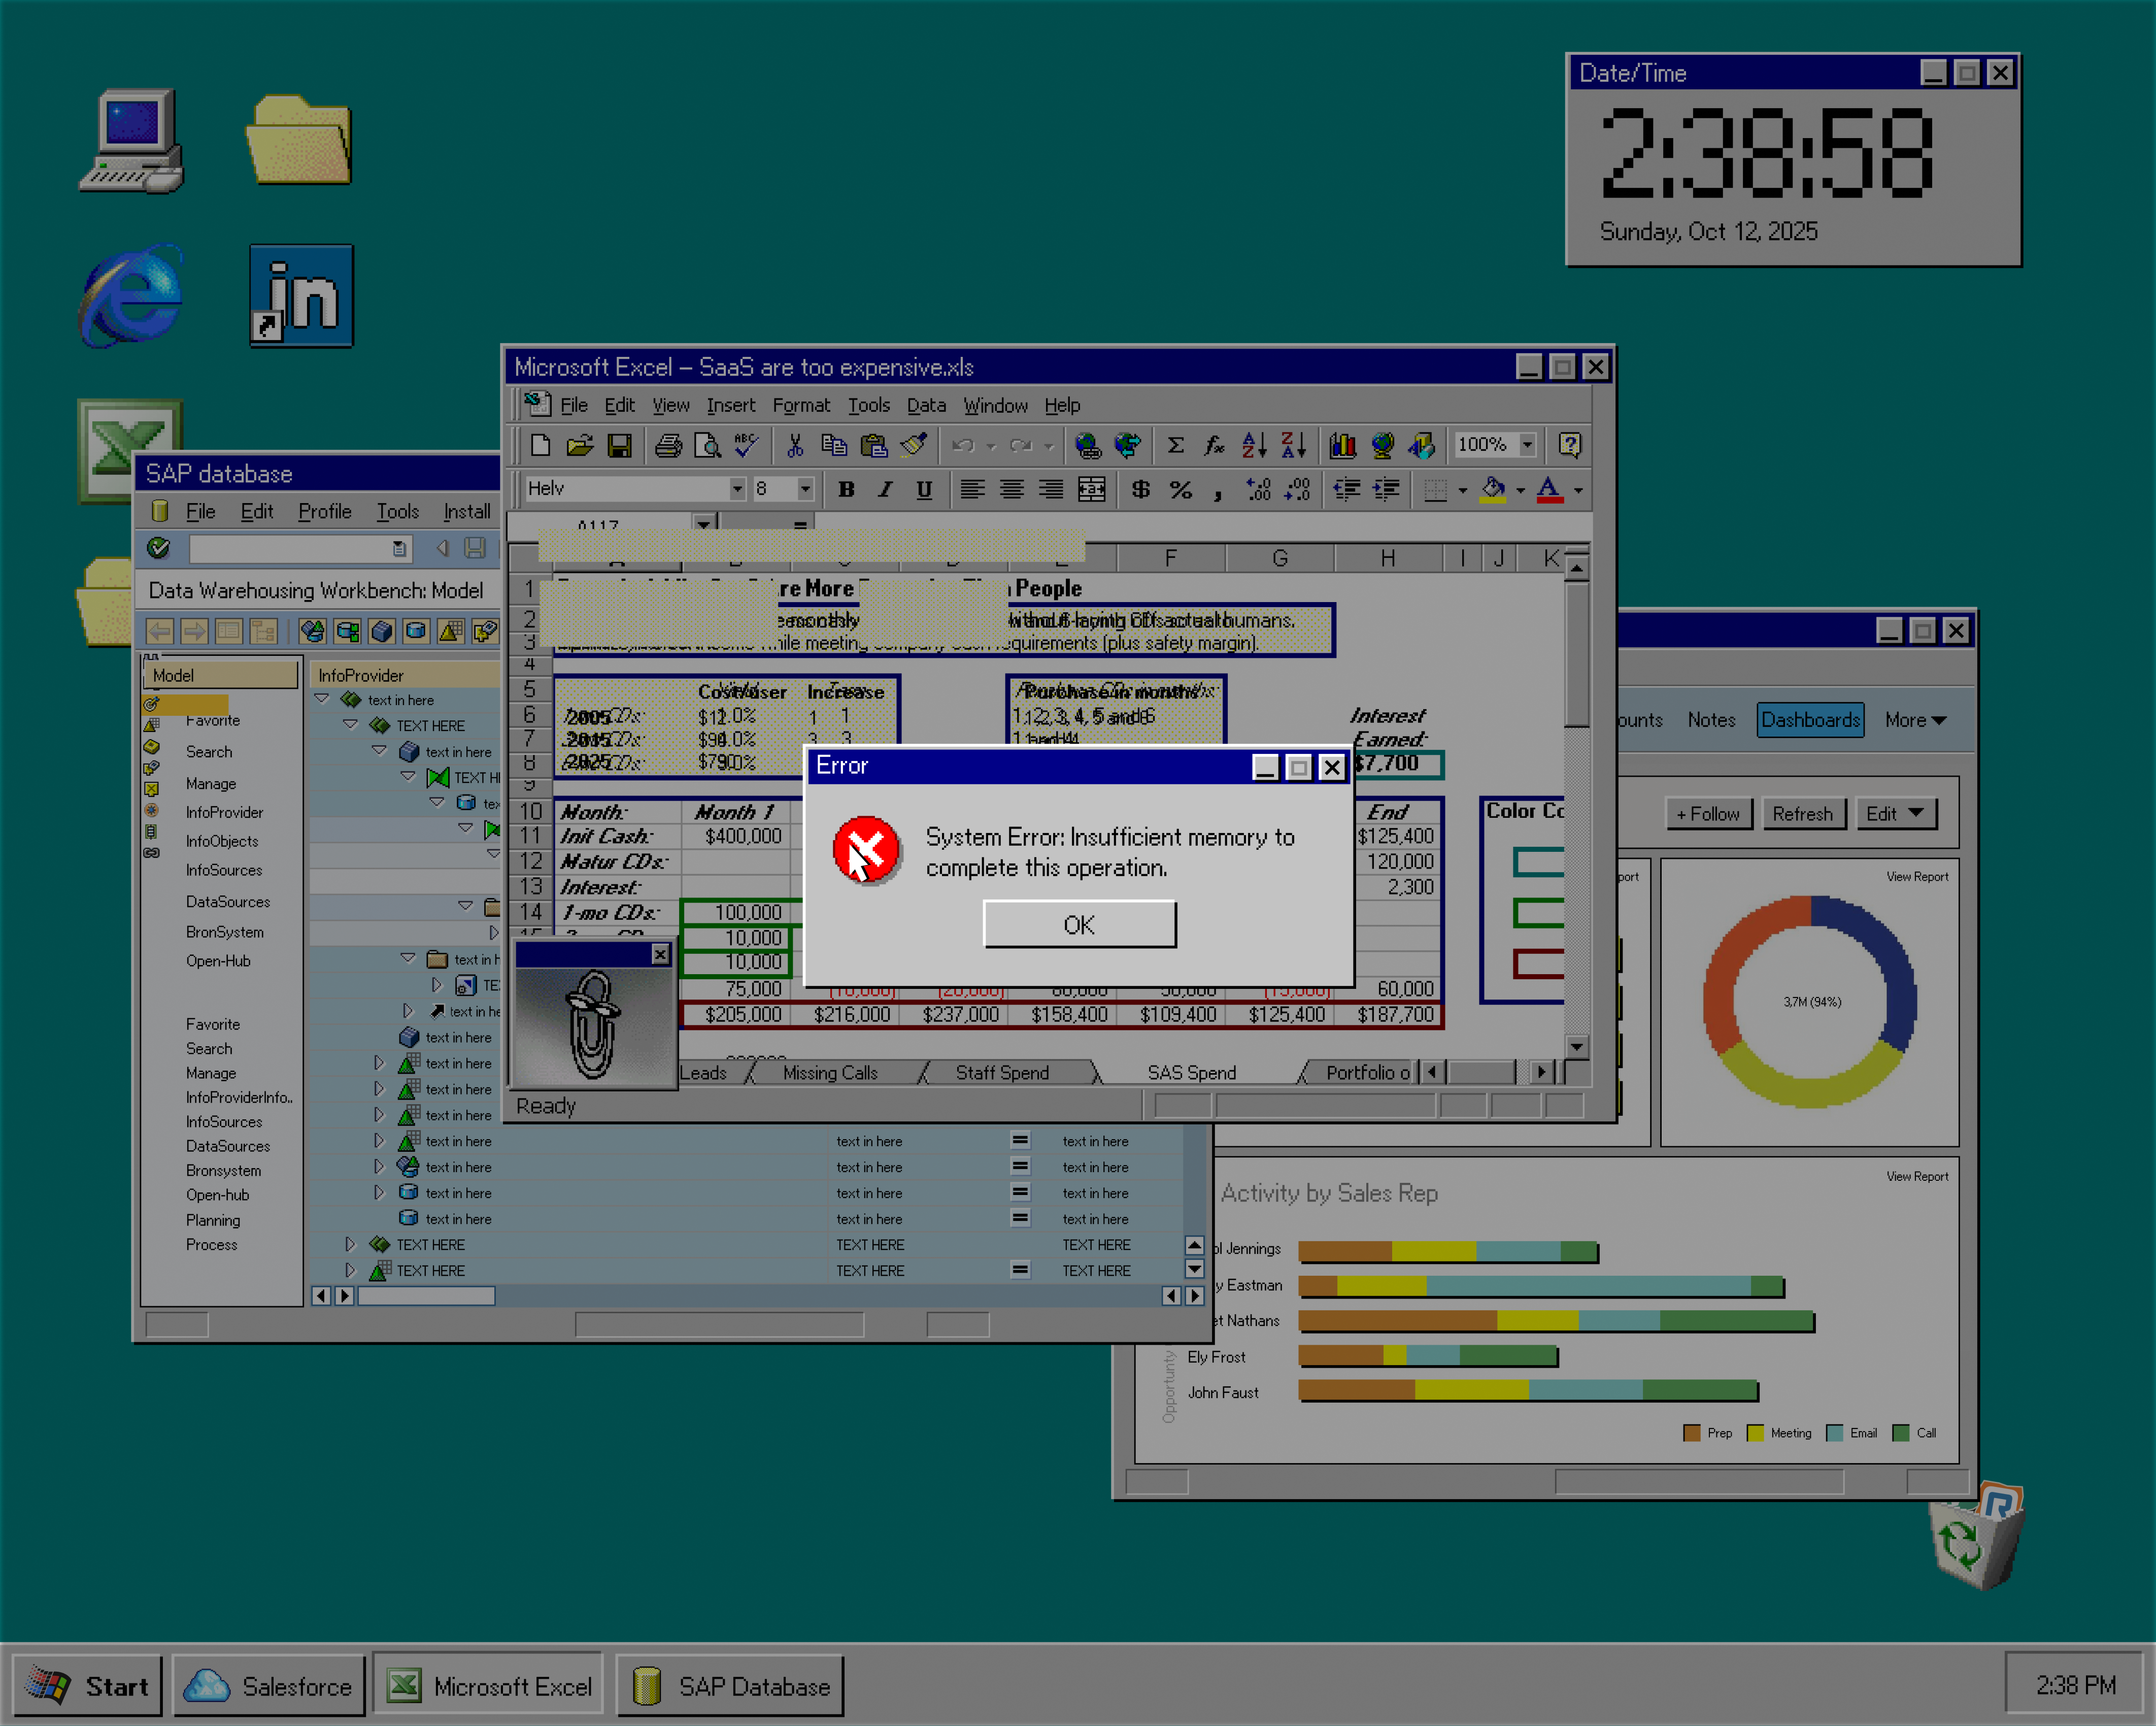Toggle Align Right in Excel toolbar
The image size is (2156, 1726).
pyautogui.click(x=1051, y=489)
